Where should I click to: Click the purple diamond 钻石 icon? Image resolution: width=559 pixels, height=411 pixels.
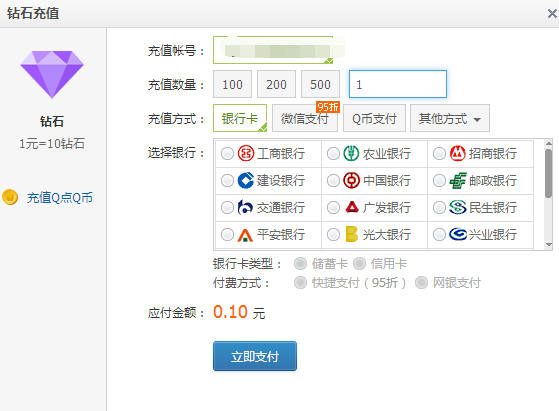(52, 74)
